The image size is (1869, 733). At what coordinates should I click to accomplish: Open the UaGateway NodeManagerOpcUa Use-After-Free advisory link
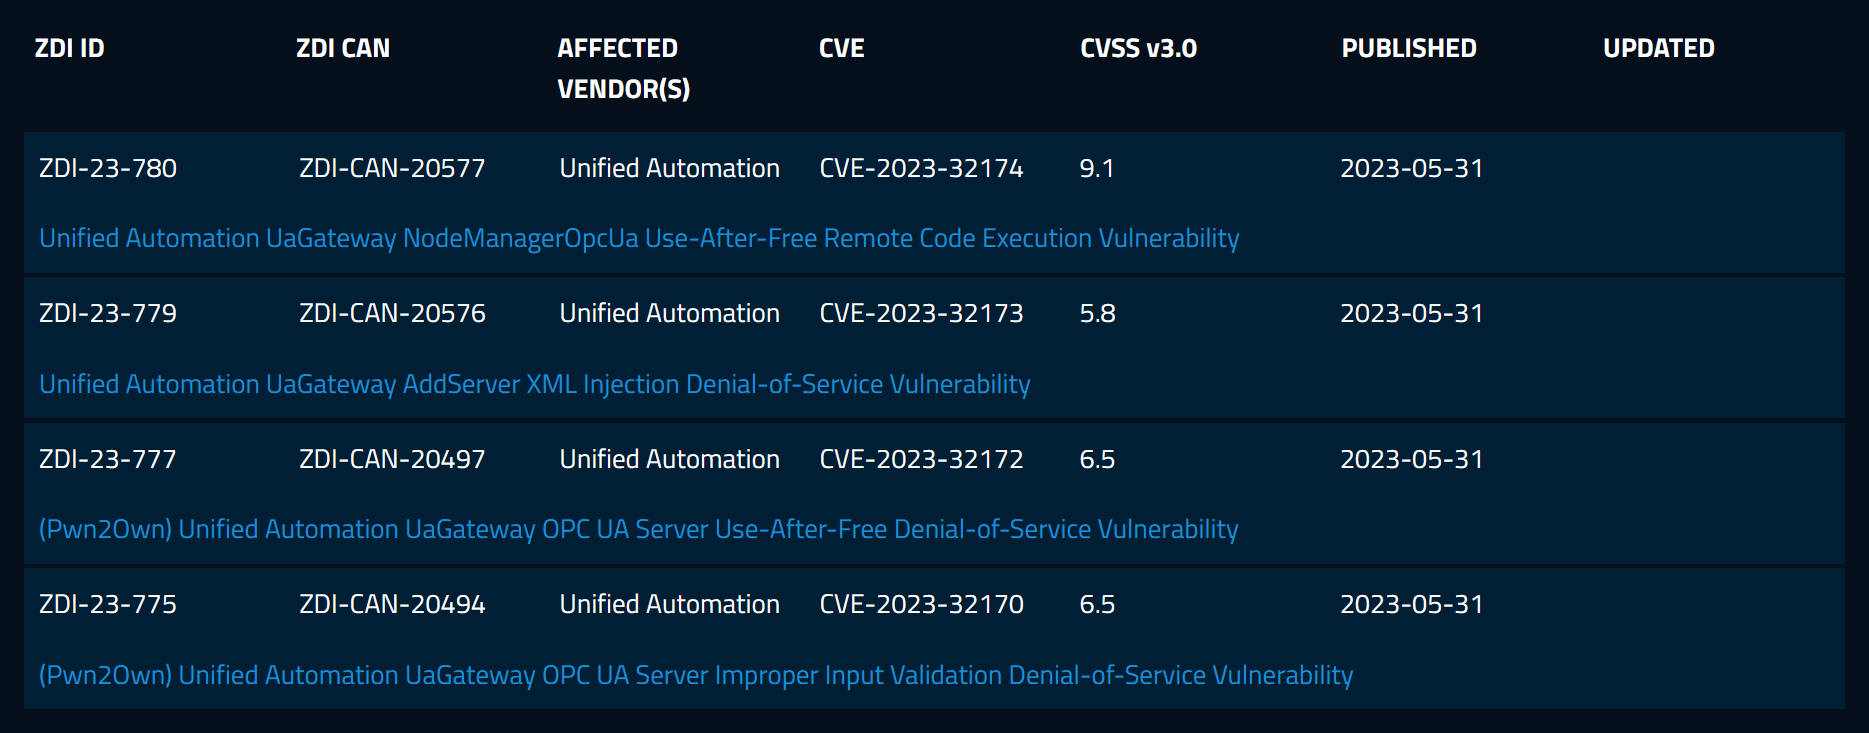pyautogui.click(x=639, y=238)
